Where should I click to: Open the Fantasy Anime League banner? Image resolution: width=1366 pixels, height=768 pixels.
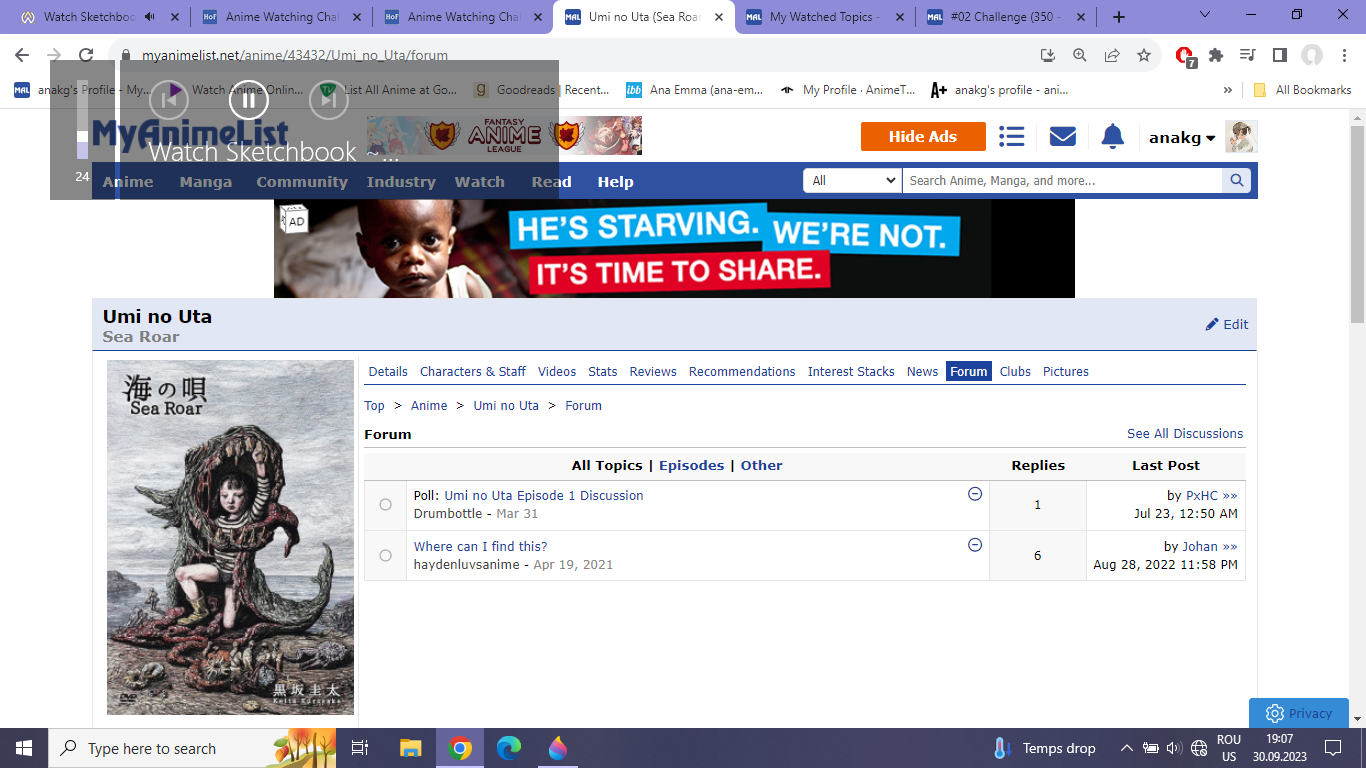point(504,135)
